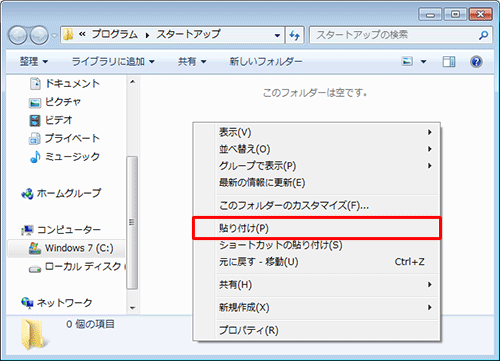This screenshot has width=500, height=361.
Task: Open help with the question mark icon
Action: coord(476,62)
